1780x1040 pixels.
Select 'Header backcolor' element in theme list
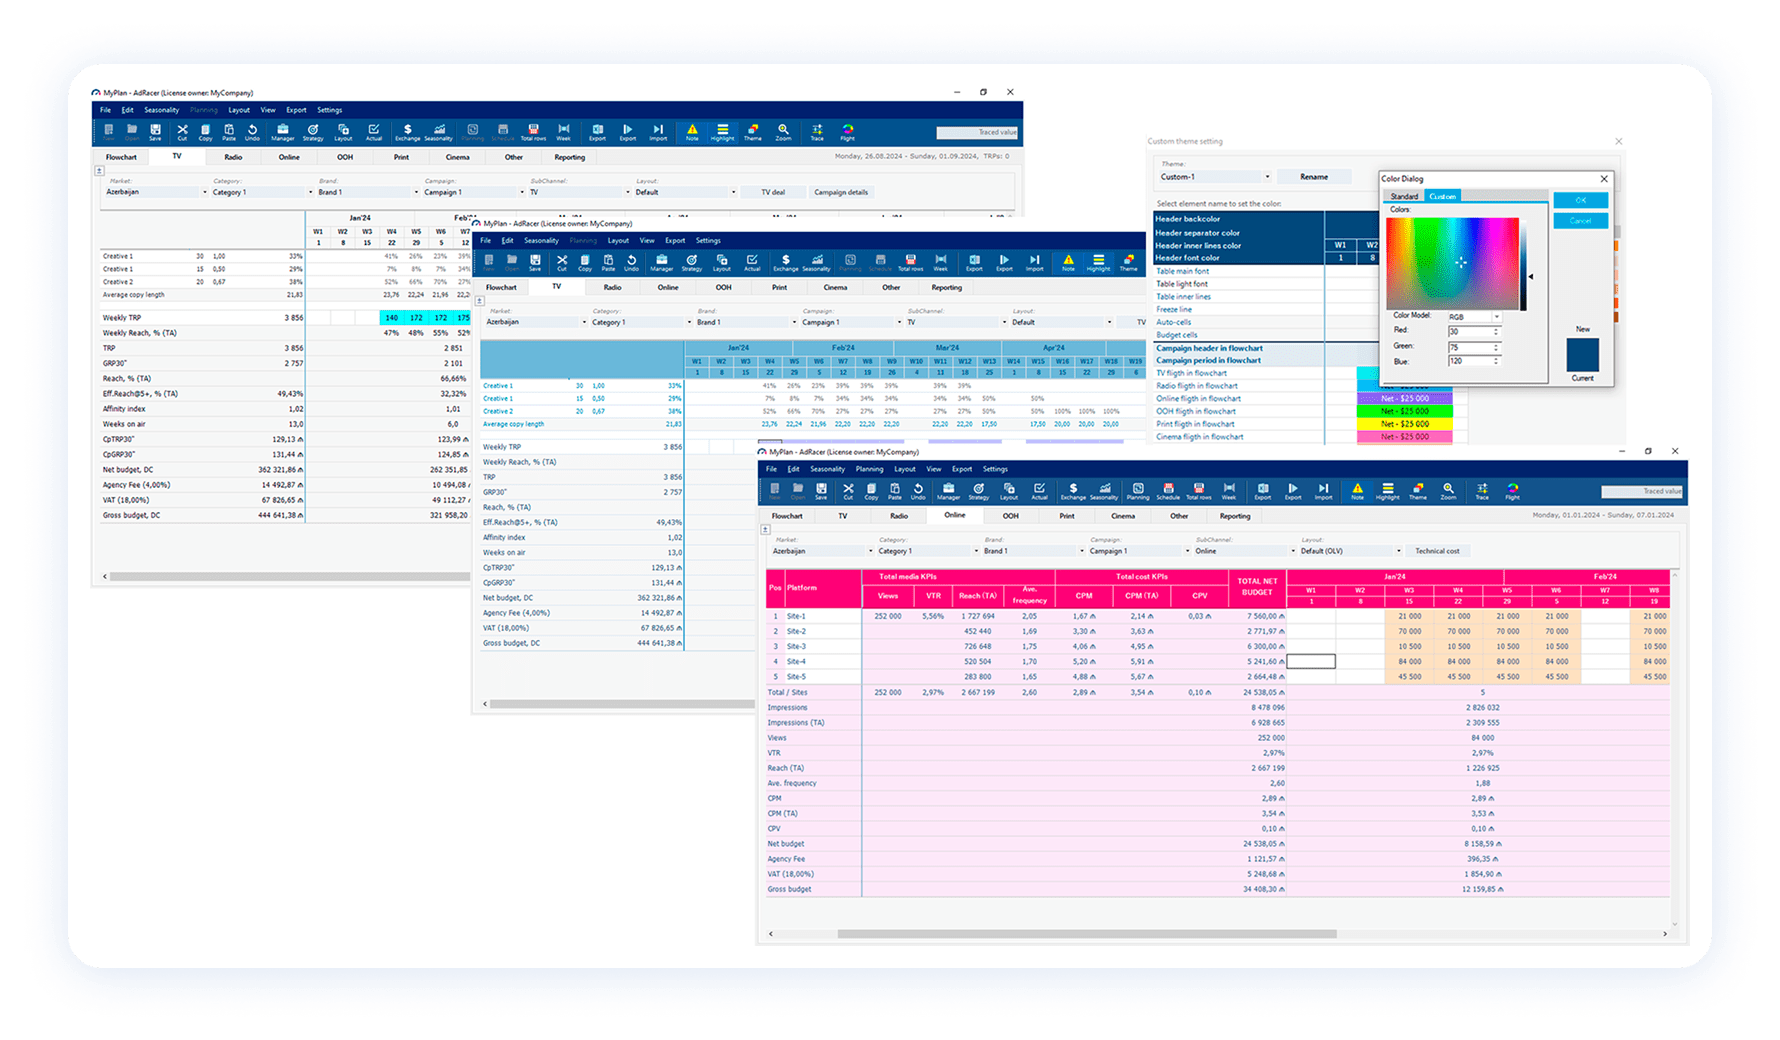tap(1239, 219)
